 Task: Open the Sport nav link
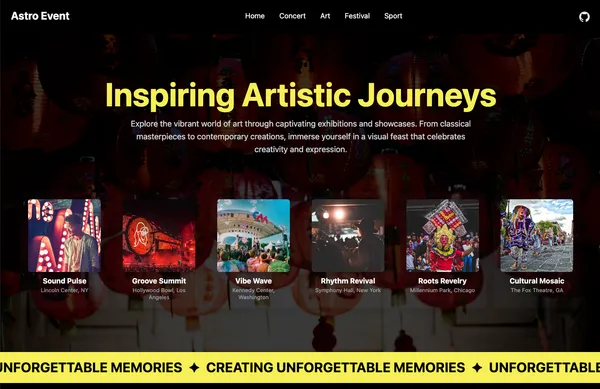[x=393, y=16]
